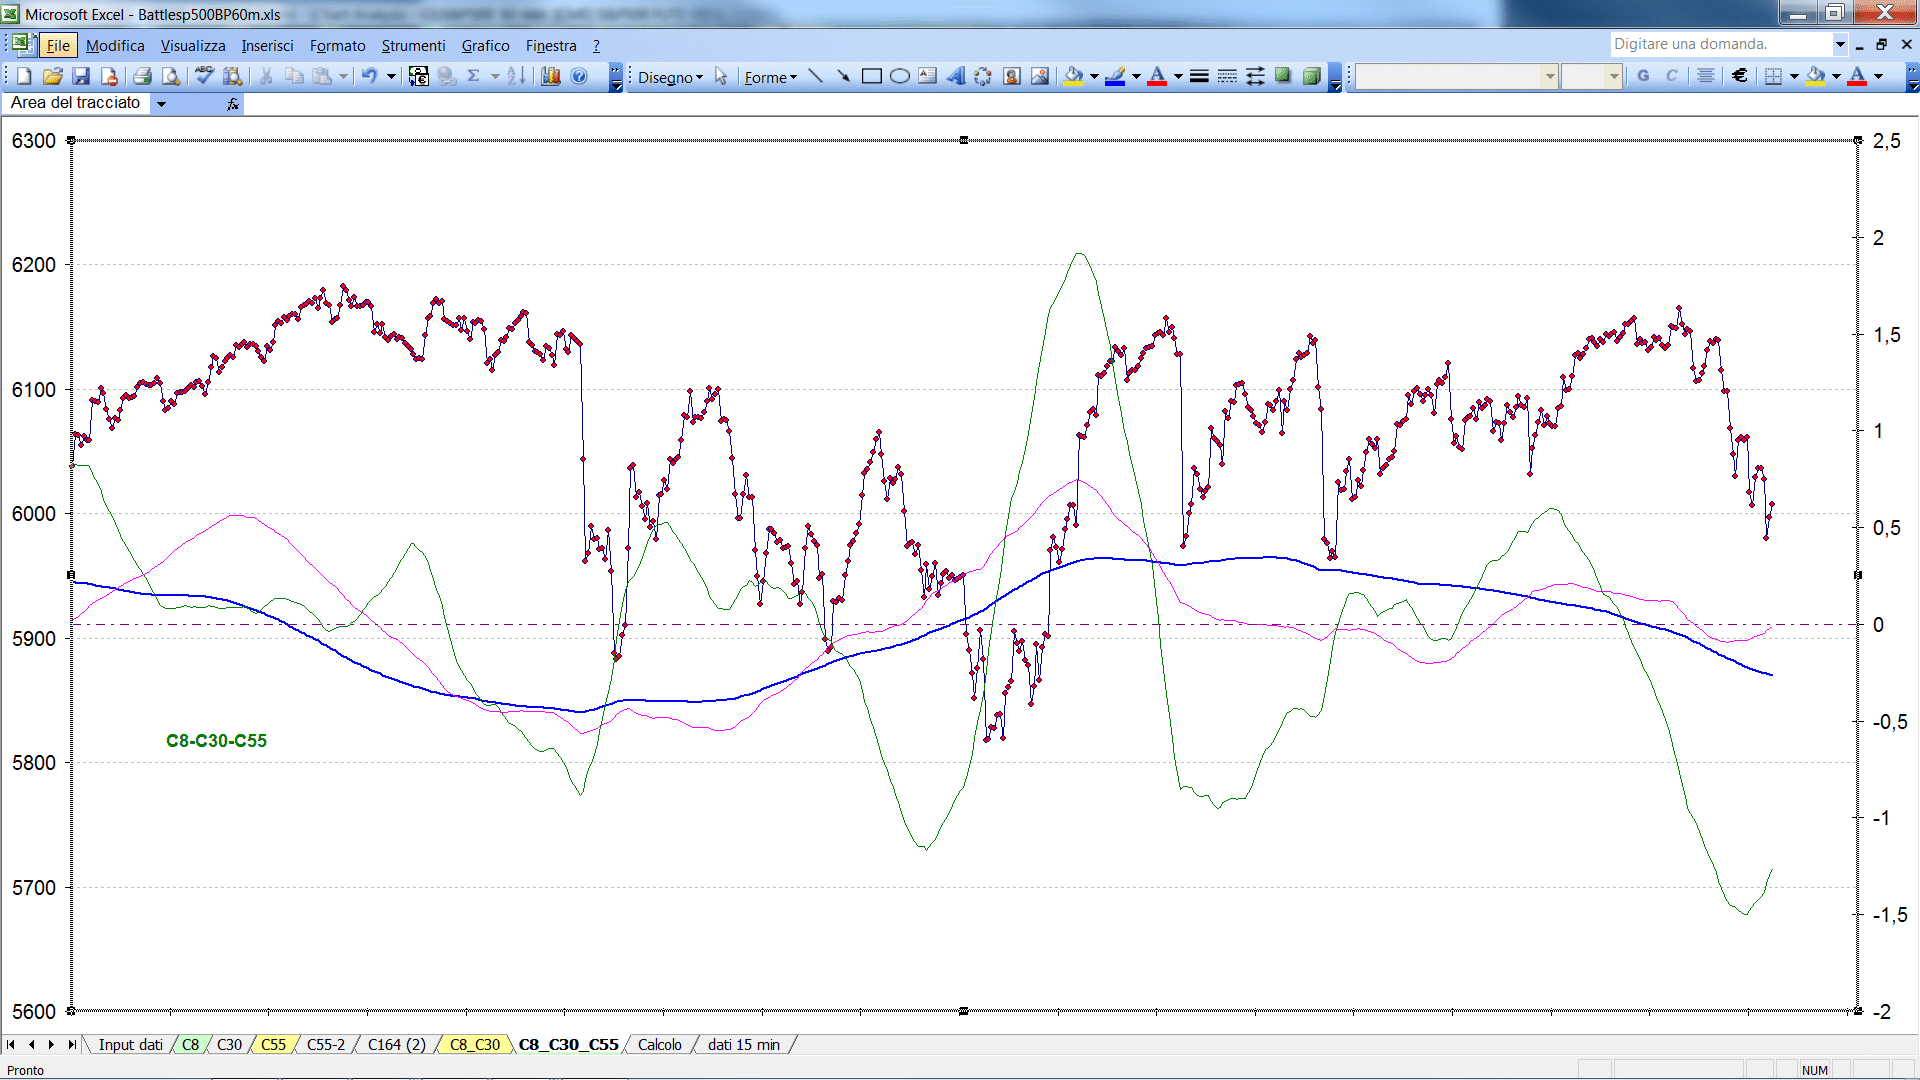The image size is (1920, 1080).
Task: Click the Shadow Style icon
Action: (x=1283, y=76)
